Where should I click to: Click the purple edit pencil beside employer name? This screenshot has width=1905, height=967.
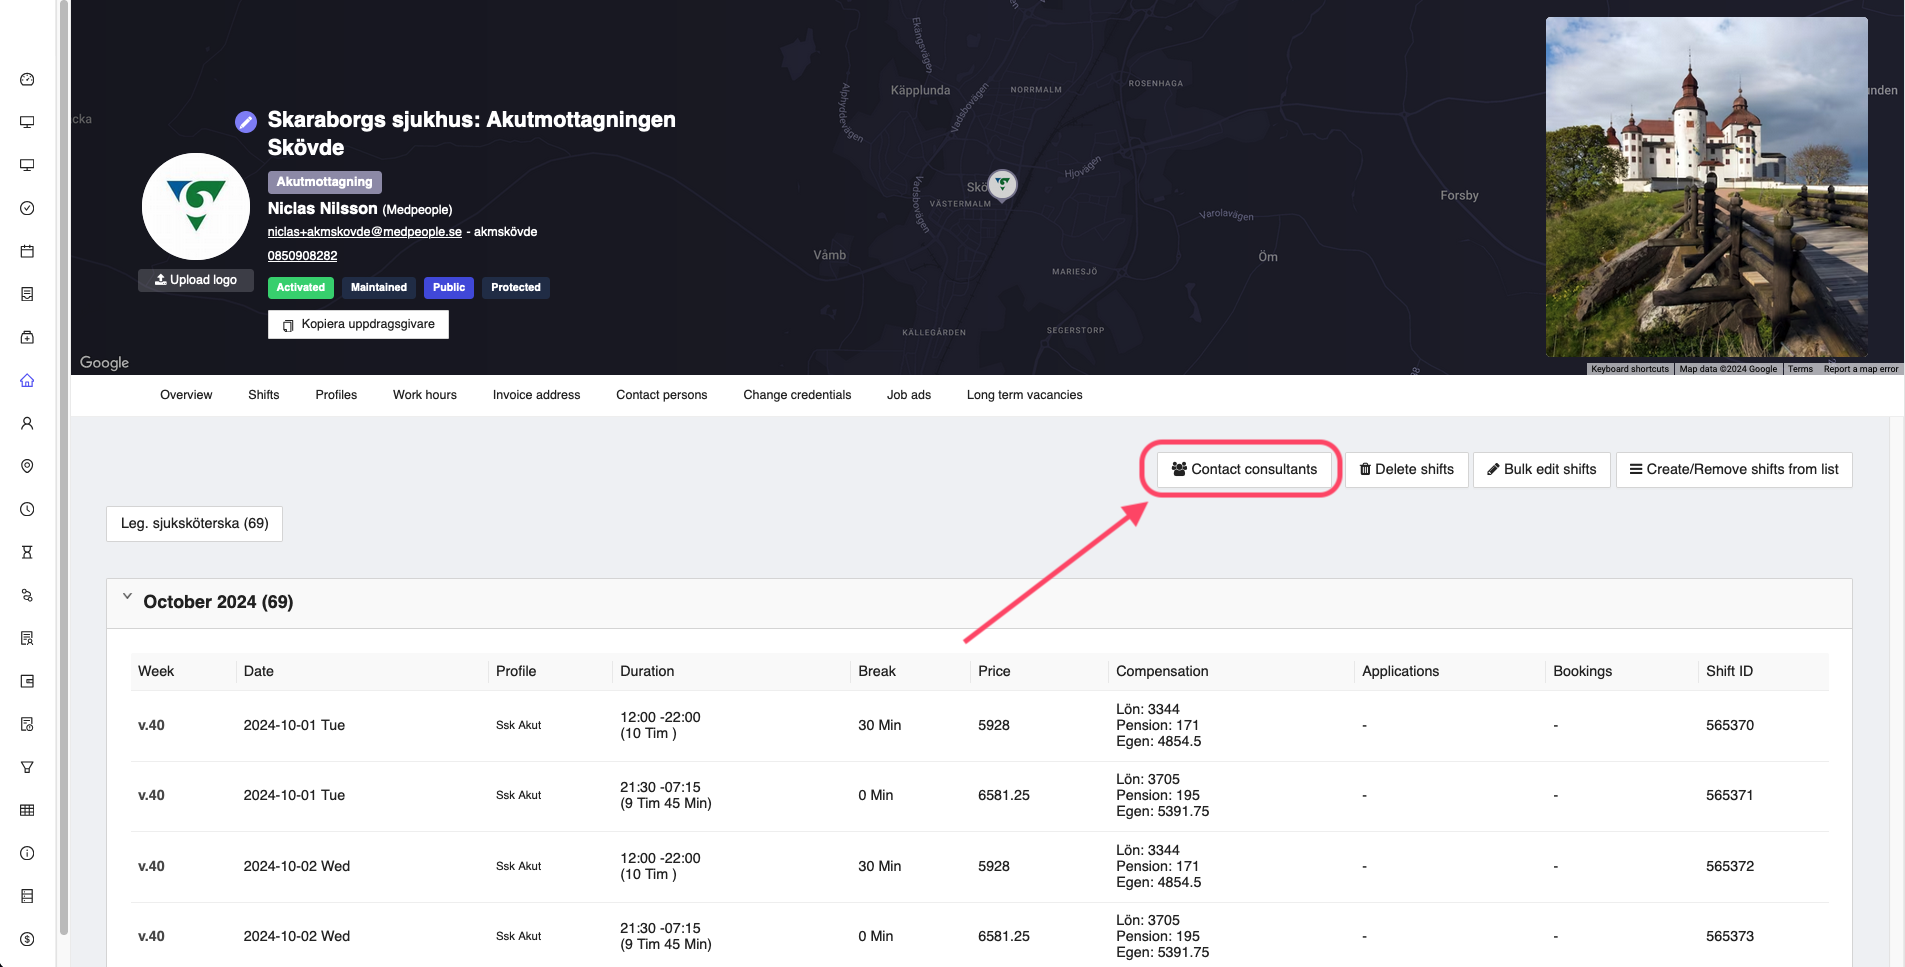point(245,122)
